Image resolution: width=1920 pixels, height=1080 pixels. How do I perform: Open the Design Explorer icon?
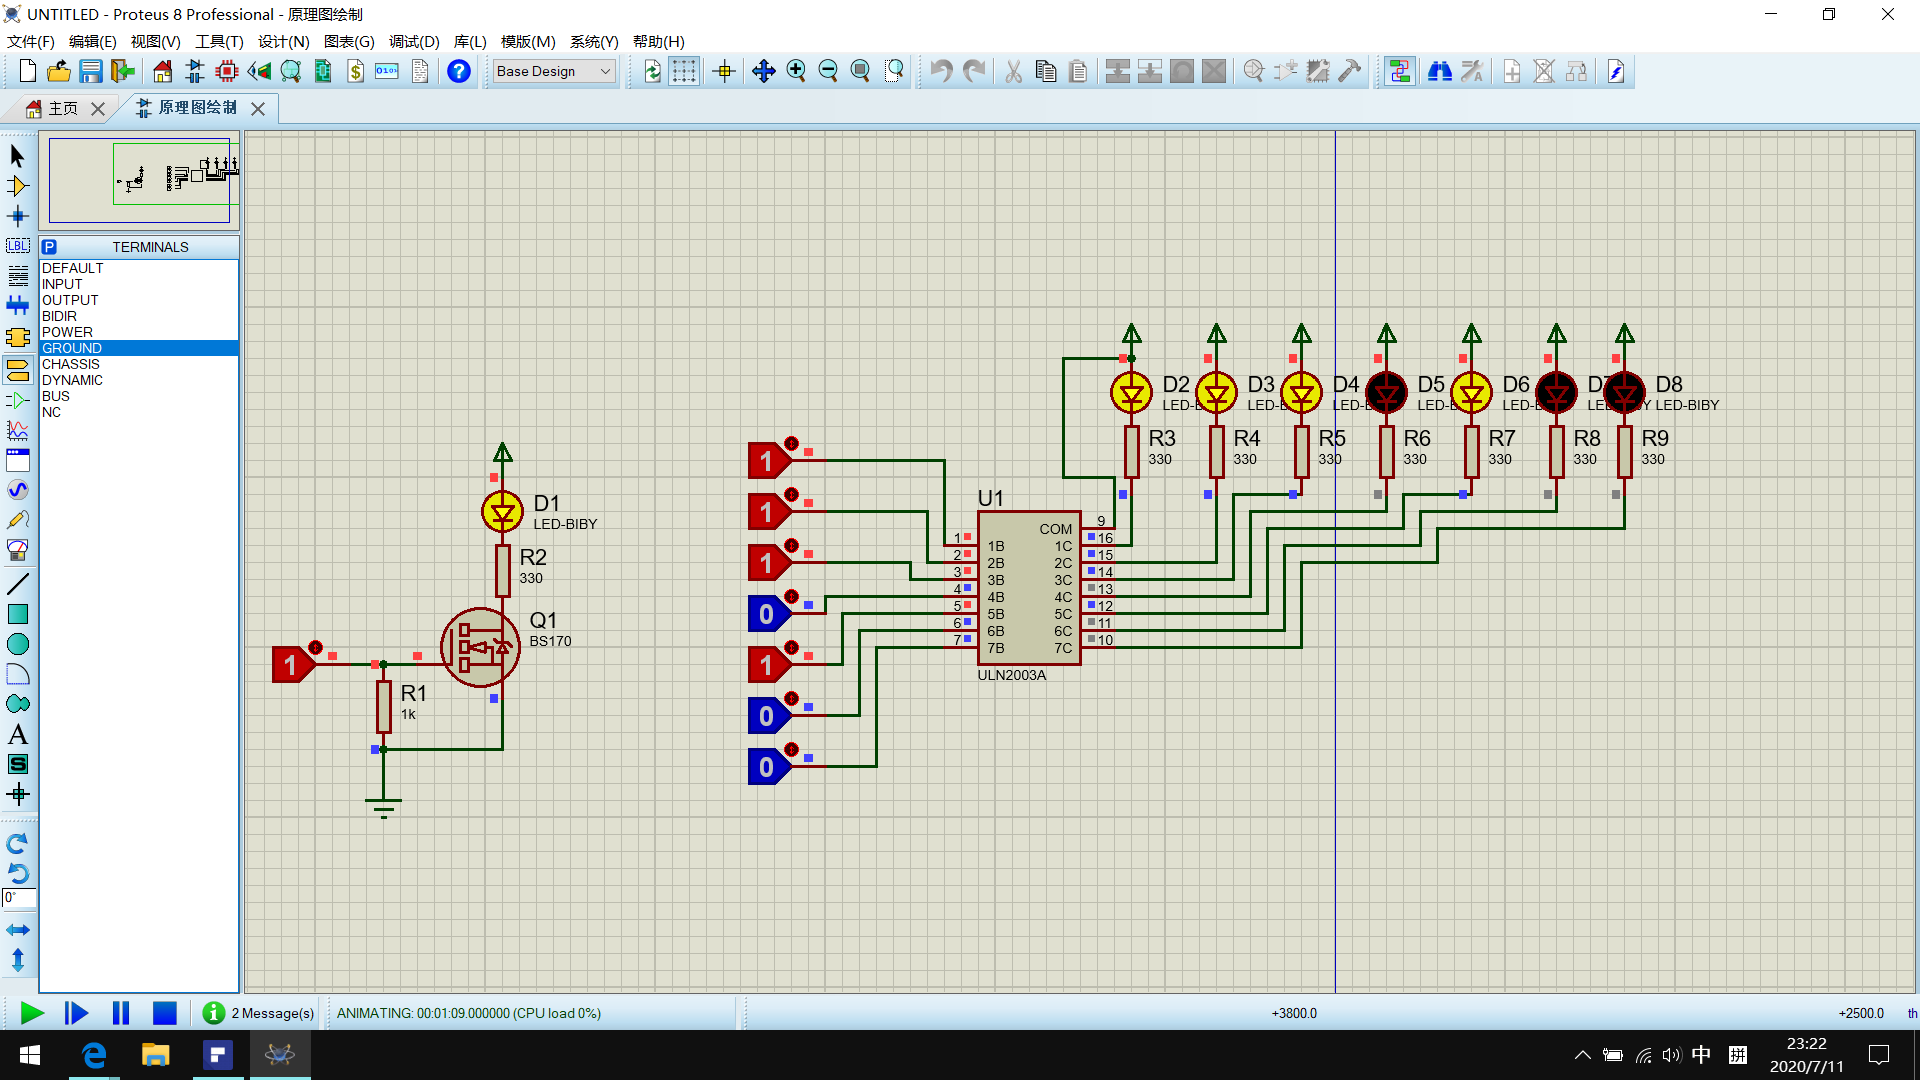323,71
